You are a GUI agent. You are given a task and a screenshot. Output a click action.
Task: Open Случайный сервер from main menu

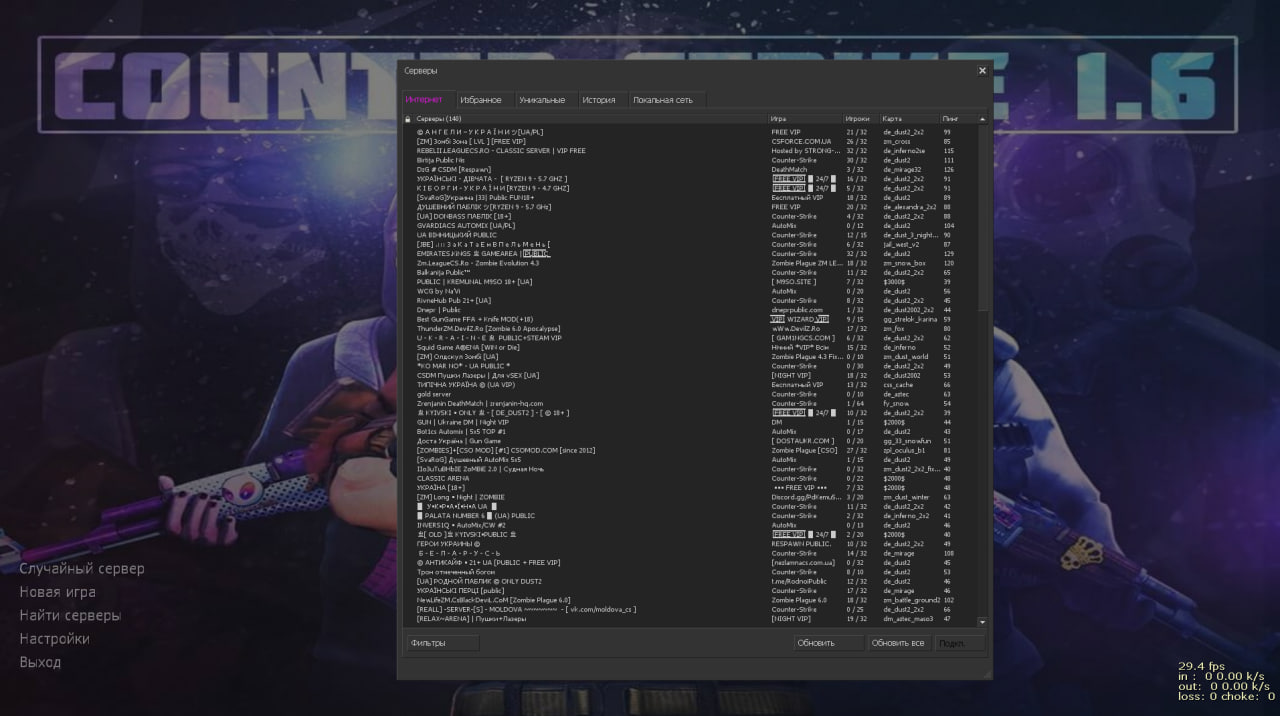(x=82, y=568)
